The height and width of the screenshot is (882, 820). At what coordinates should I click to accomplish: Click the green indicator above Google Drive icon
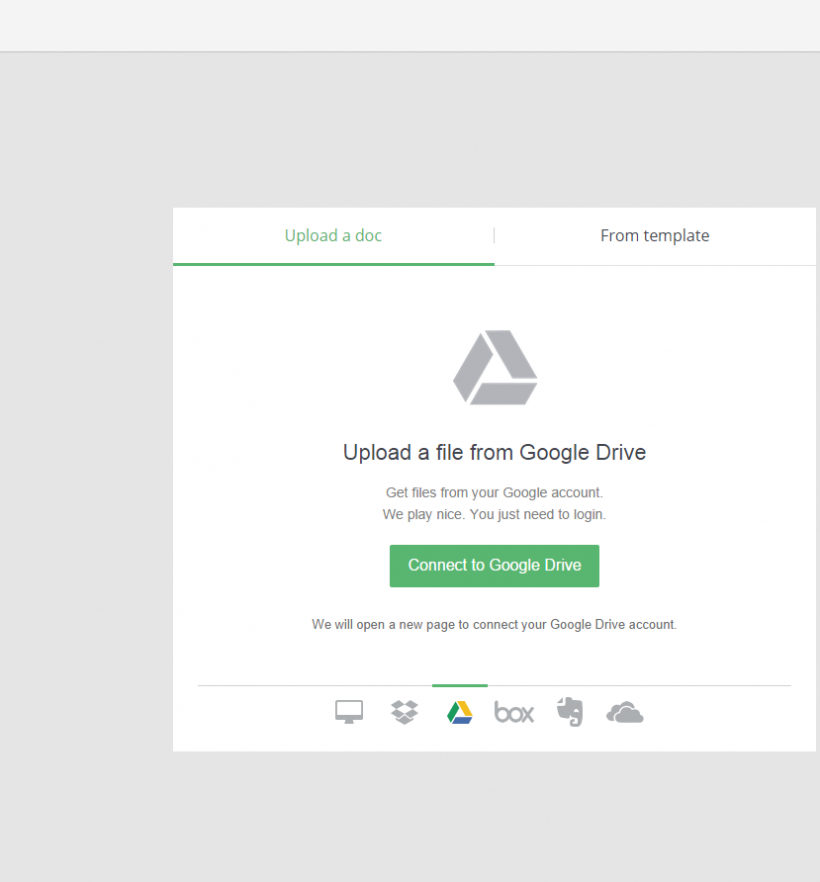[x=460, y=686]
